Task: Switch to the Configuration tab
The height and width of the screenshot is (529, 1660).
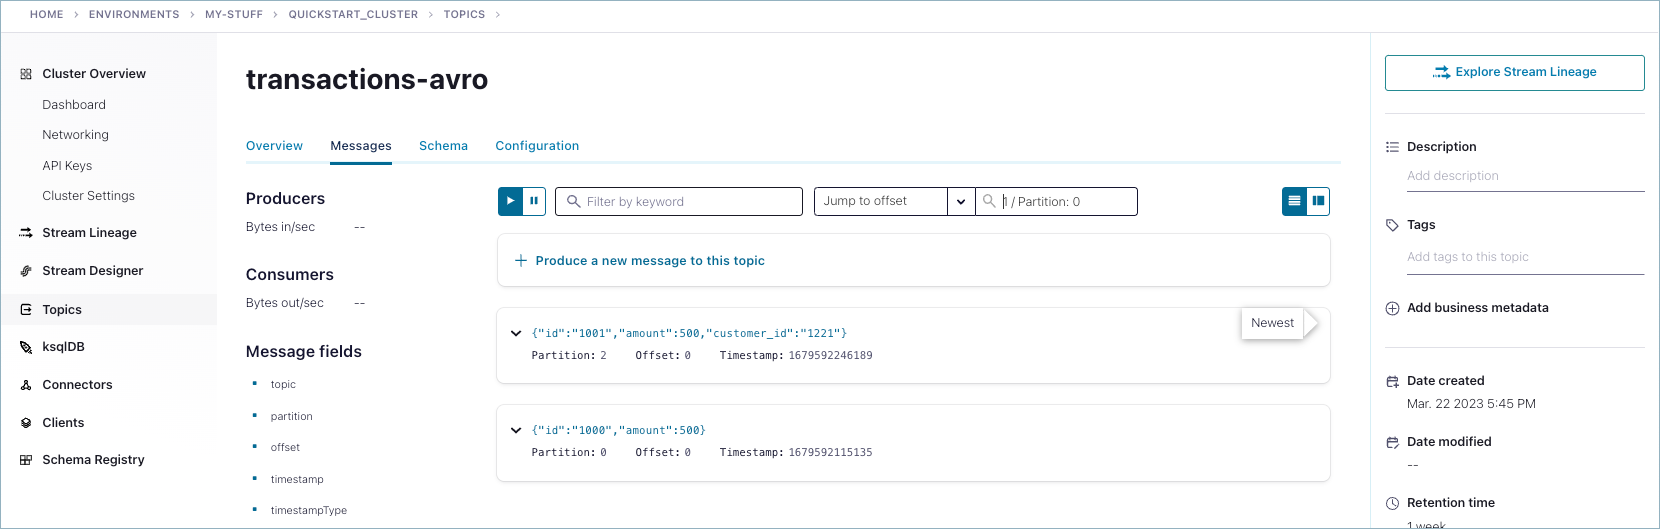Action: (x=537, y=146)
